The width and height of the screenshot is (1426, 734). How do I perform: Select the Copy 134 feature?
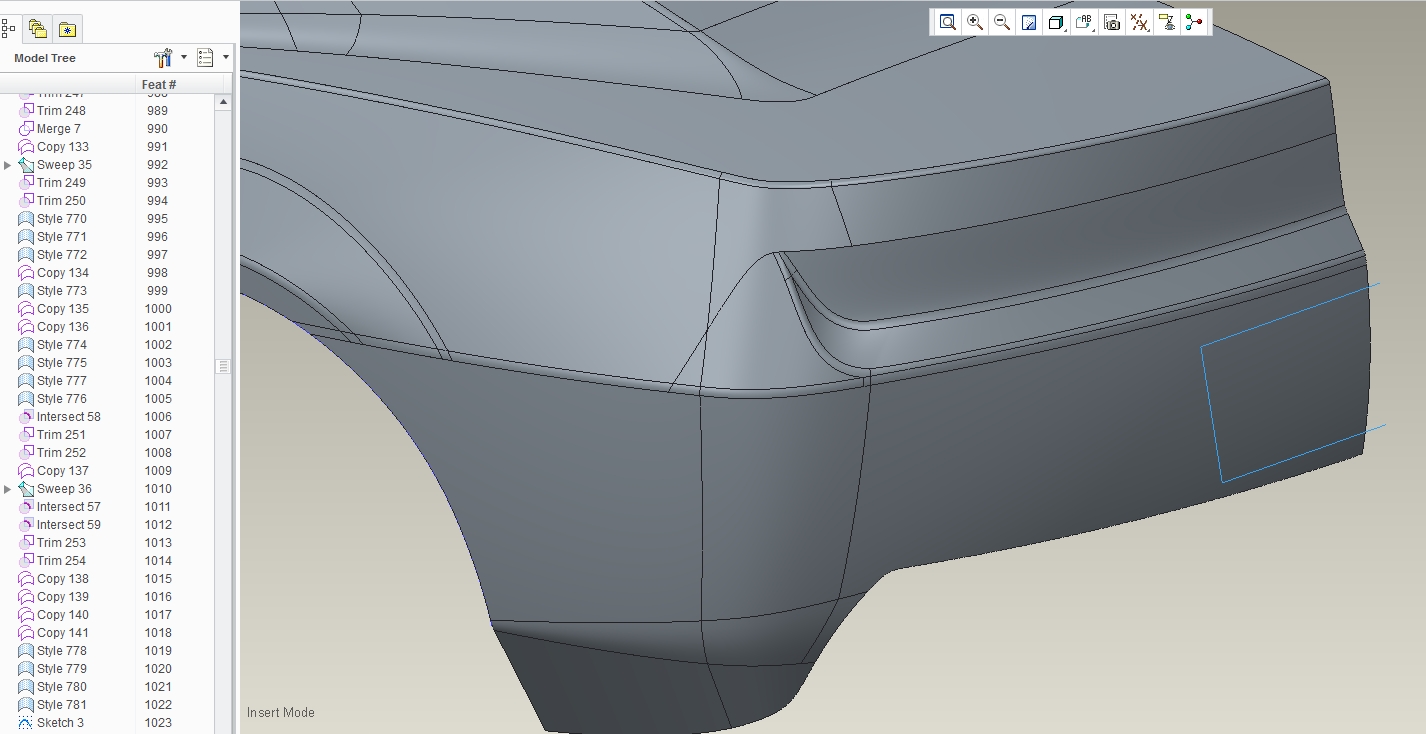(54, 273)
